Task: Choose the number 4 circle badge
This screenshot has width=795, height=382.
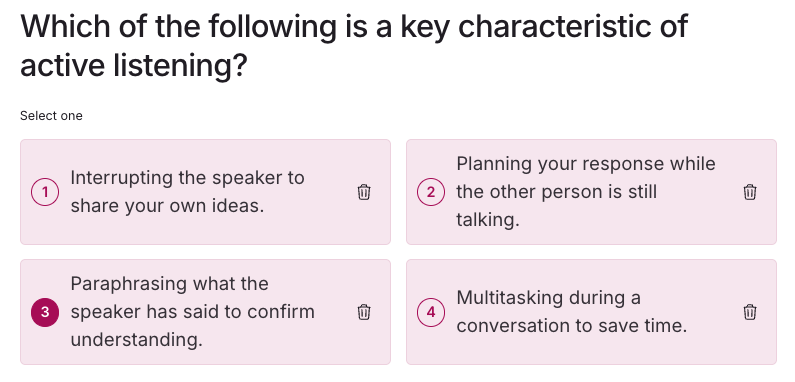Action: [431, 312]
